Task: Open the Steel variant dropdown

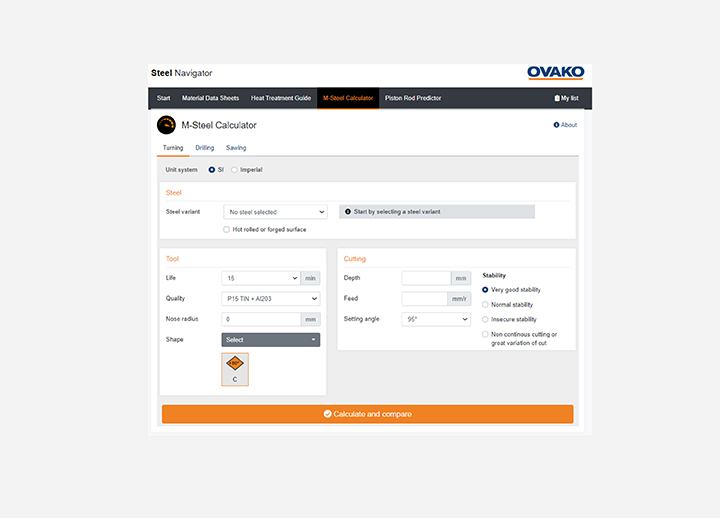Action: 274,212
